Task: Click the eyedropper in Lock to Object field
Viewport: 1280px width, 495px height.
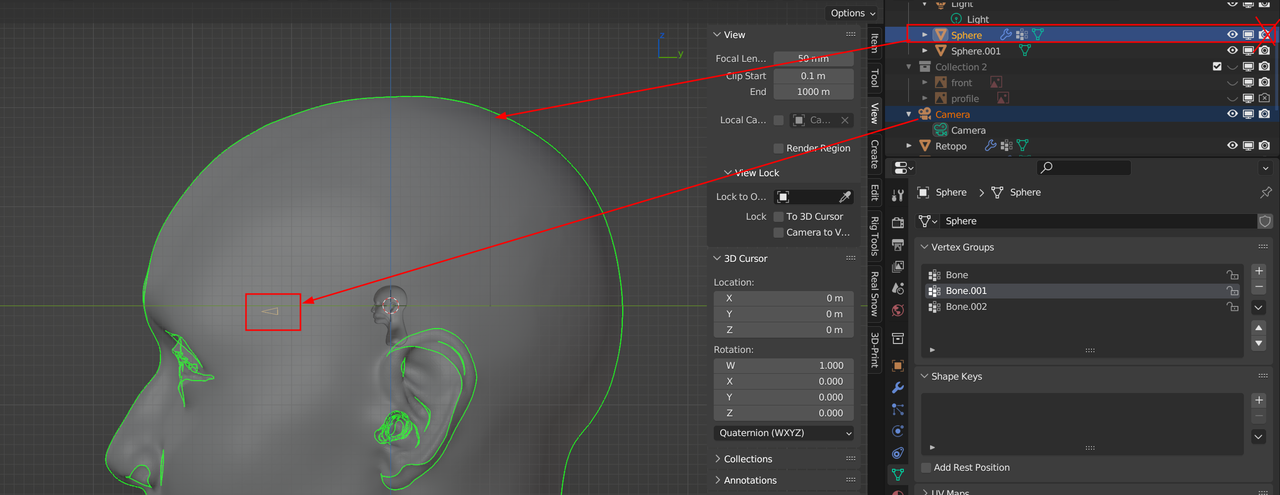Action: 845,197
